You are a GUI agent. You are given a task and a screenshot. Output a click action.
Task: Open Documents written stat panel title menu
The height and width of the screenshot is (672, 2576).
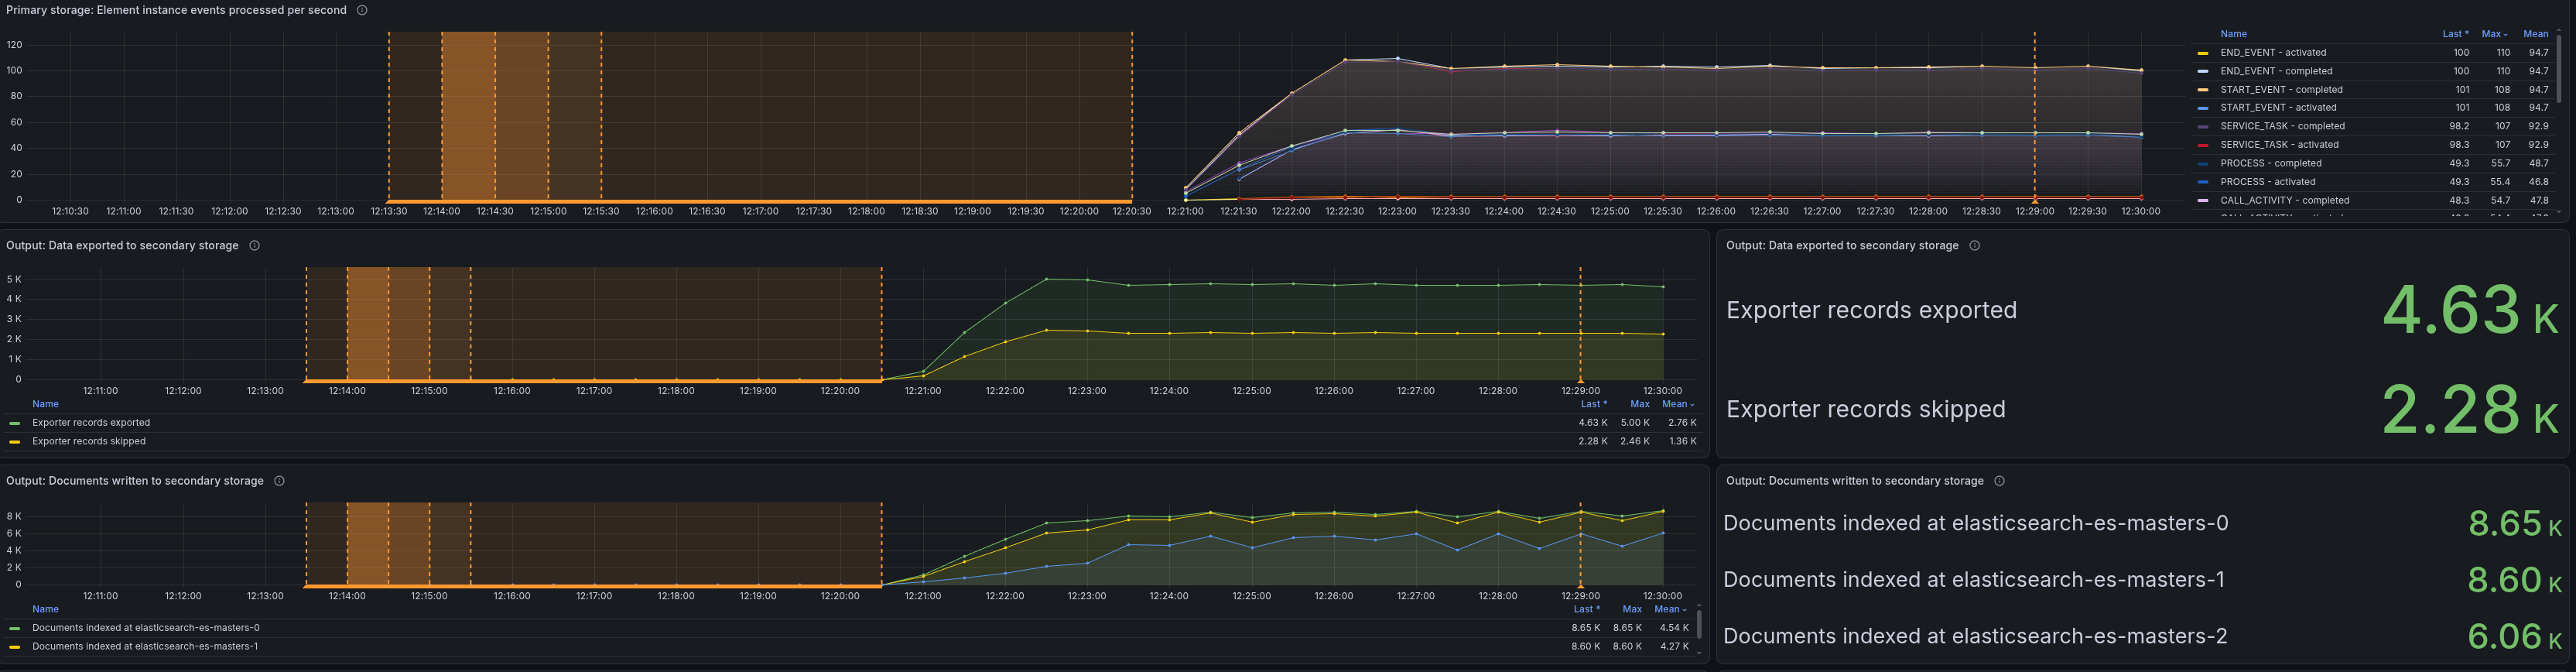[1855, 481]
